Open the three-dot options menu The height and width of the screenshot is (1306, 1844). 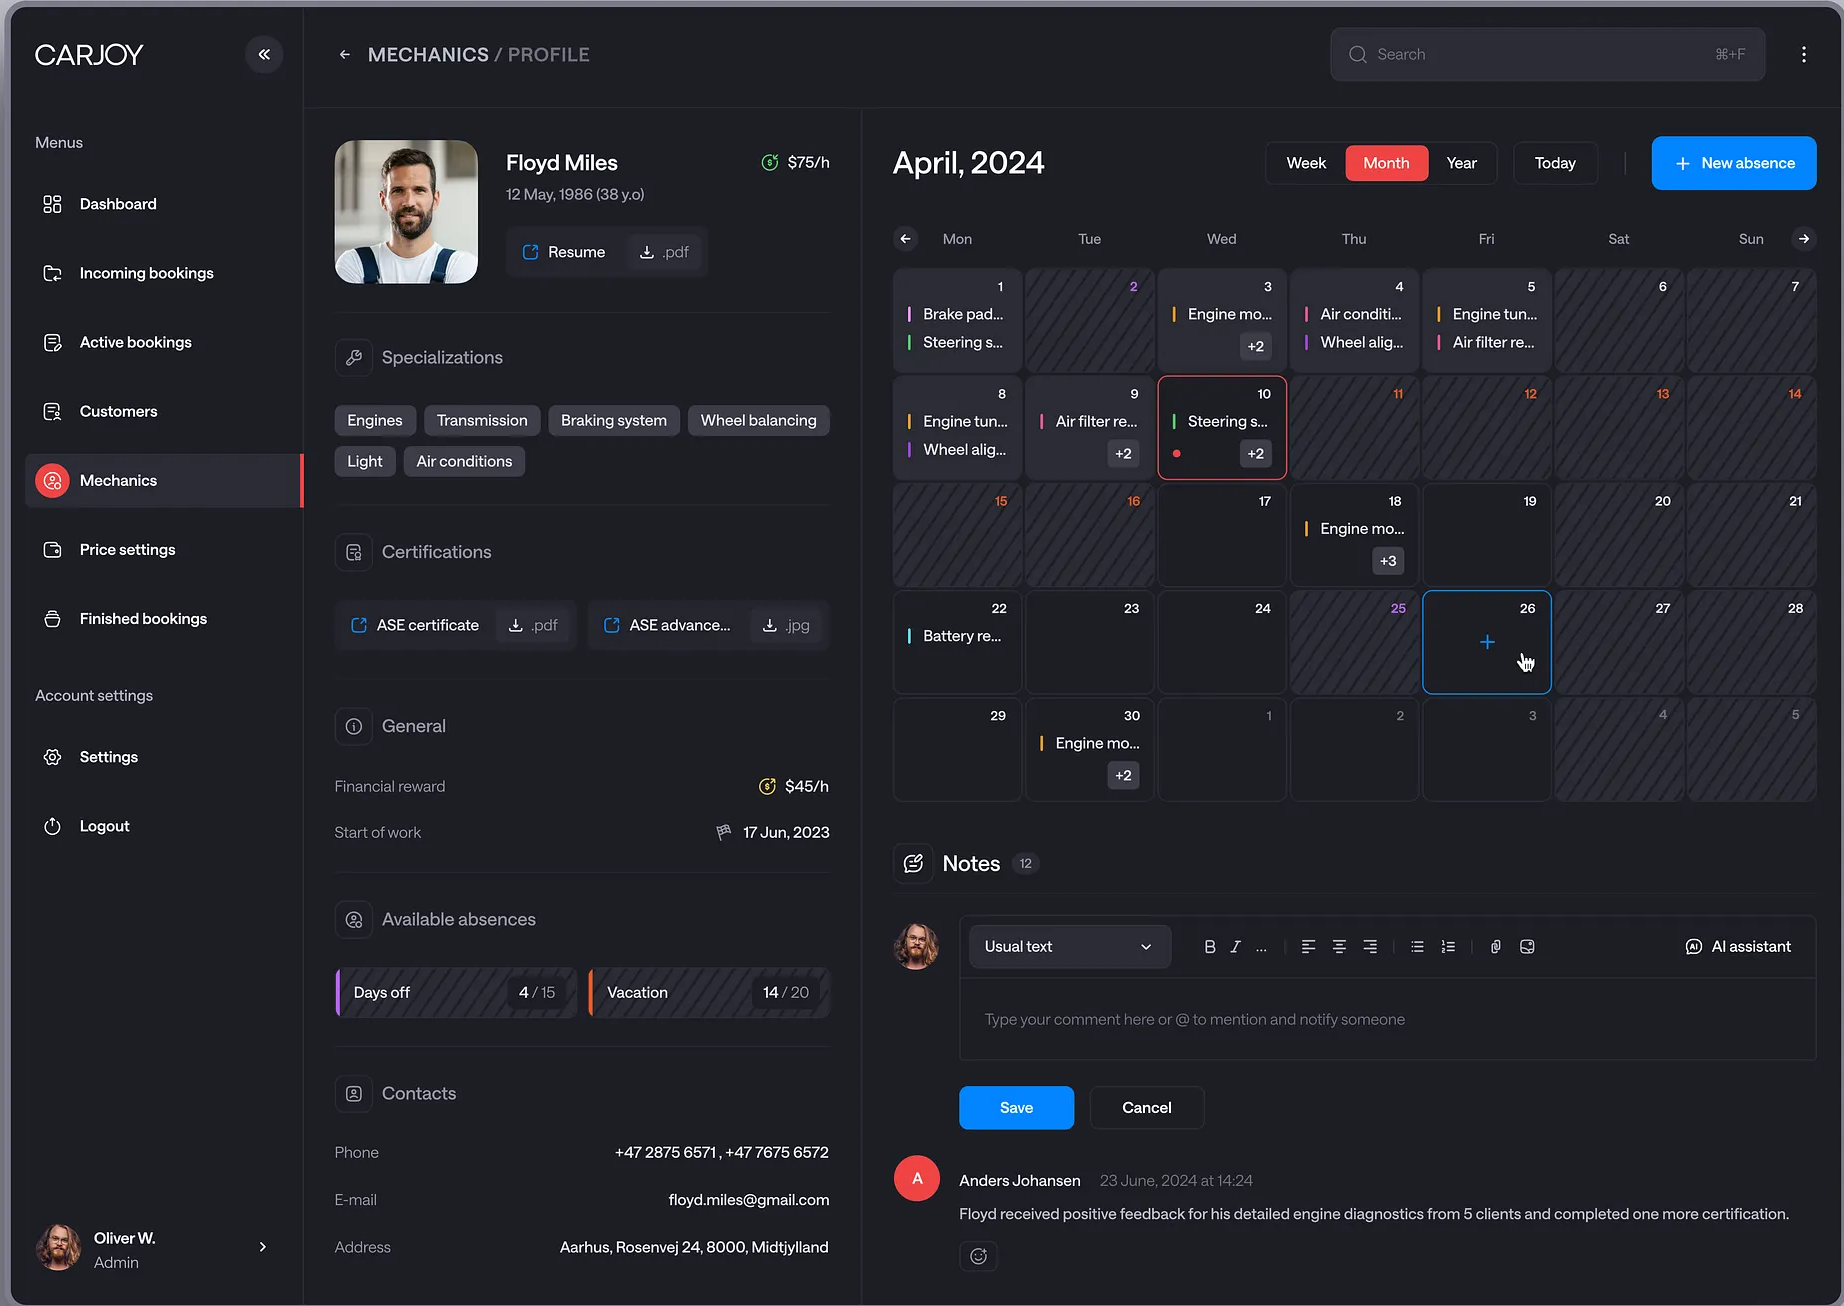point(1803,55)
